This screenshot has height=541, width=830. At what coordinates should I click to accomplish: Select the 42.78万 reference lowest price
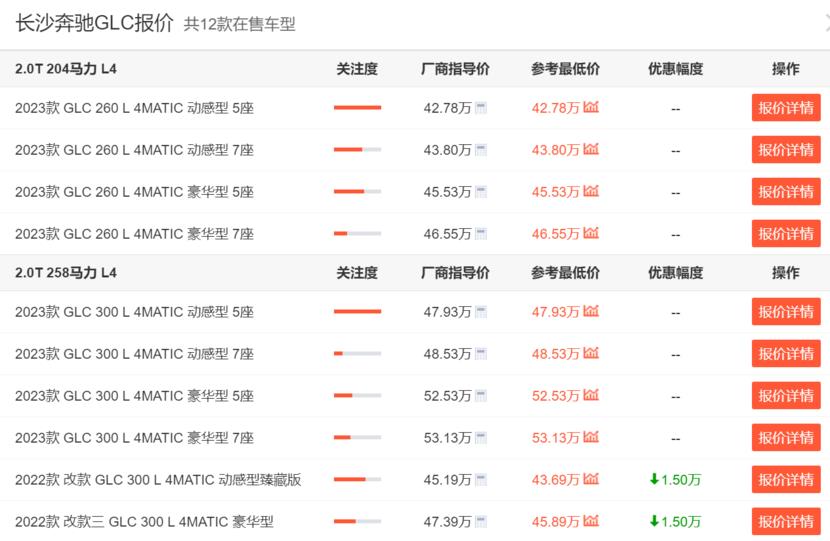point(556,108)
